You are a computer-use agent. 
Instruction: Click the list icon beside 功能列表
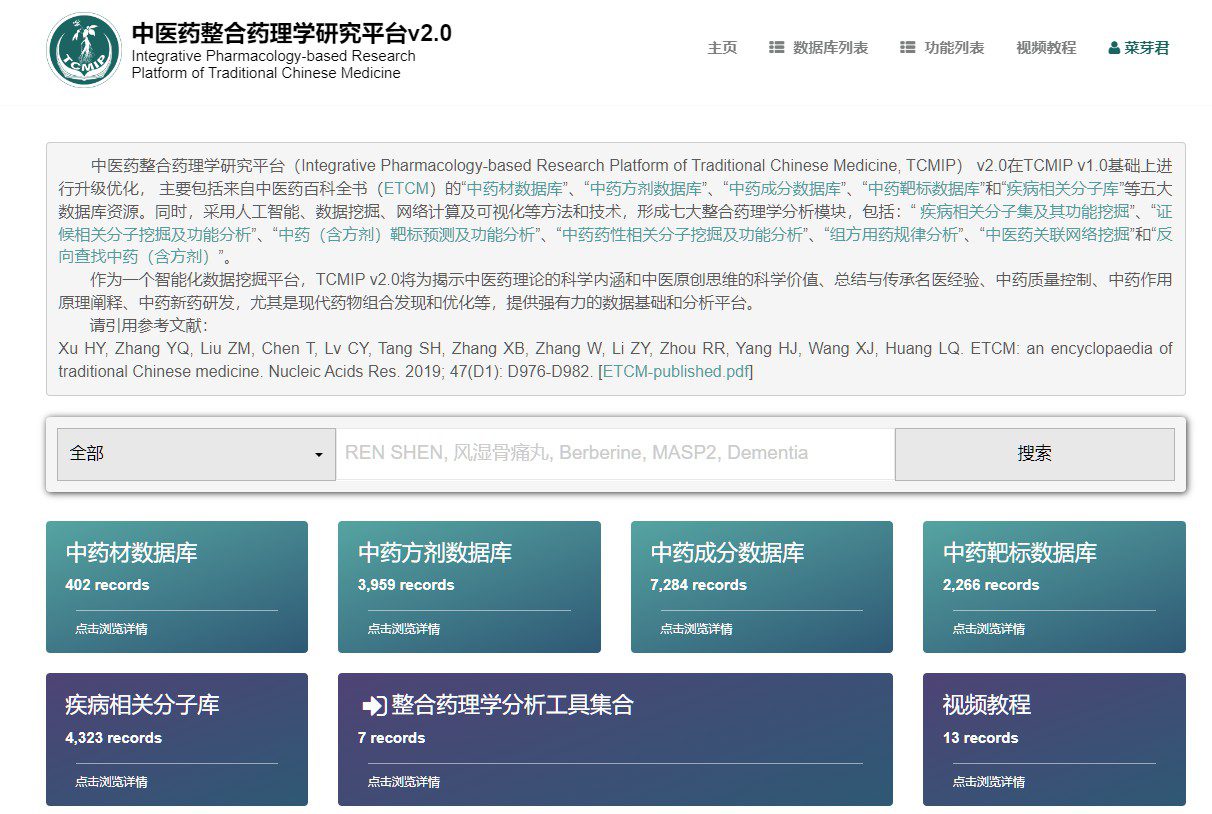coord(908,48)
